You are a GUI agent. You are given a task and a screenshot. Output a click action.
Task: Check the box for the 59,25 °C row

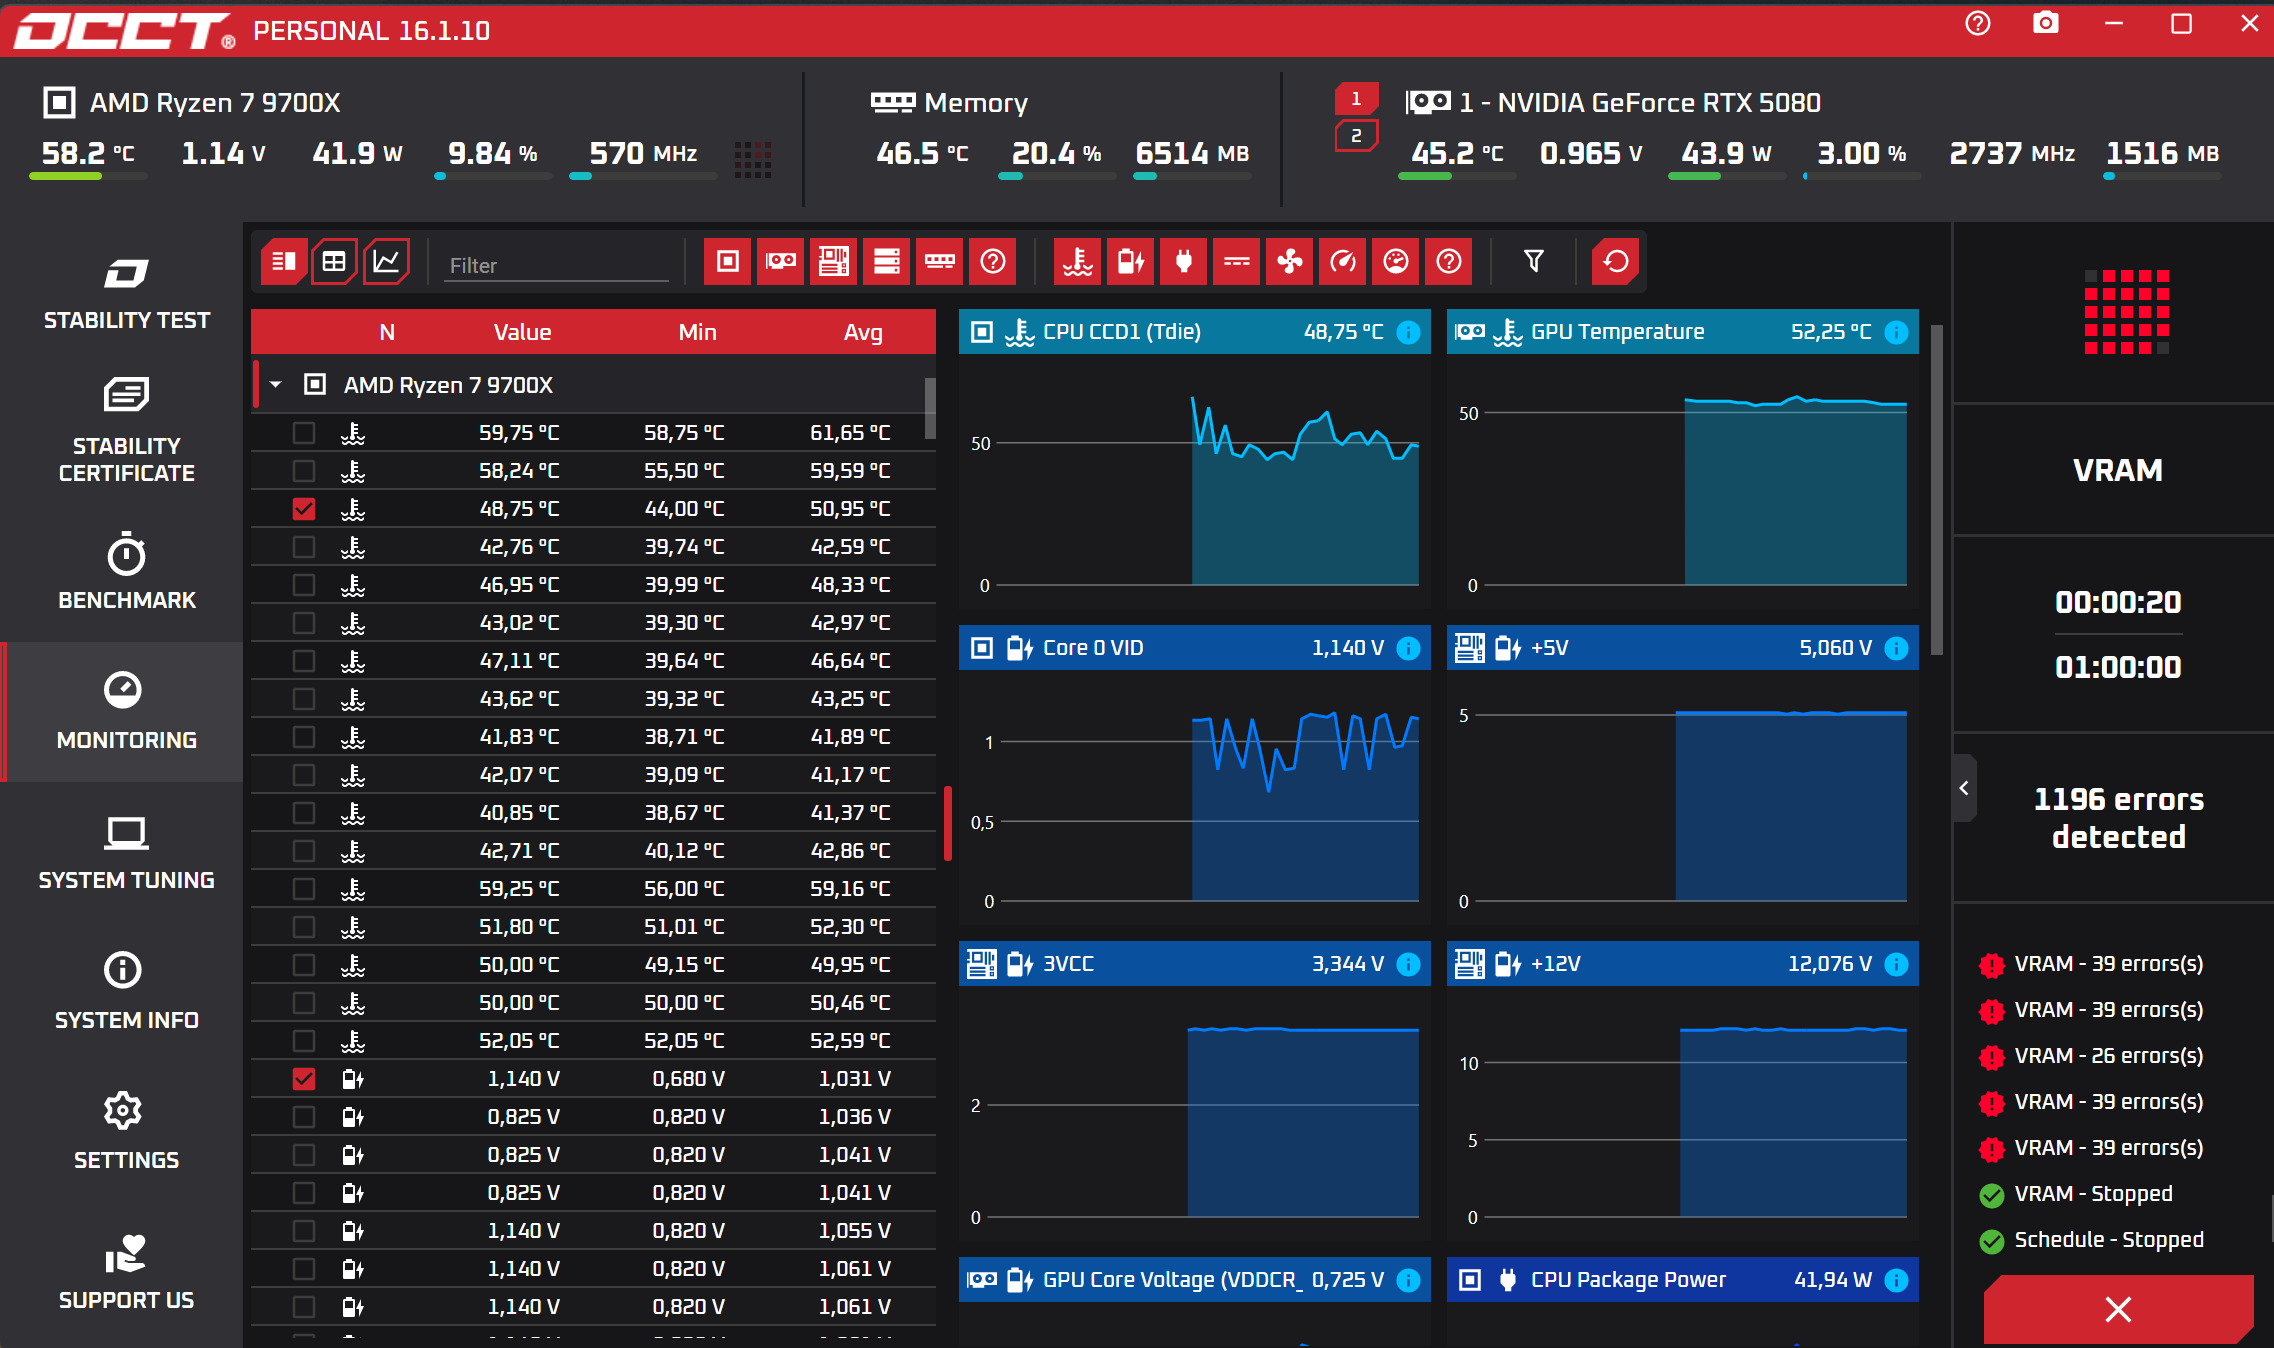[304, 889]
